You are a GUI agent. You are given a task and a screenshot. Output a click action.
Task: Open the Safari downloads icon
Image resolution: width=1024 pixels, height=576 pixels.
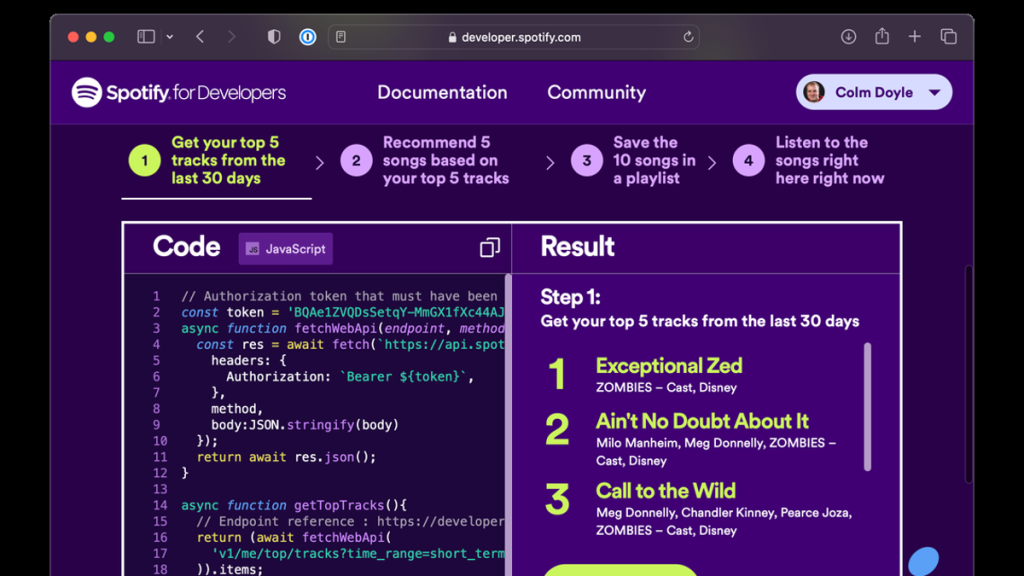[848, 37]
